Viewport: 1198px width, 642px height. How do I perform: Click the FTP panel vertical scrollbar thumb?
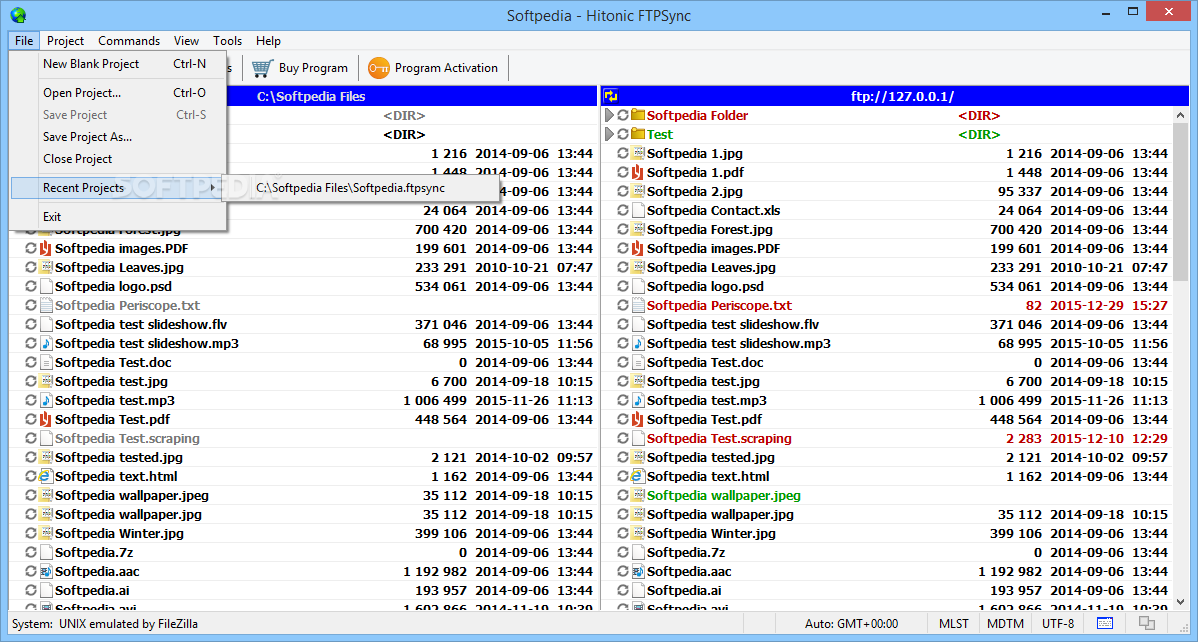[1180, 202]
